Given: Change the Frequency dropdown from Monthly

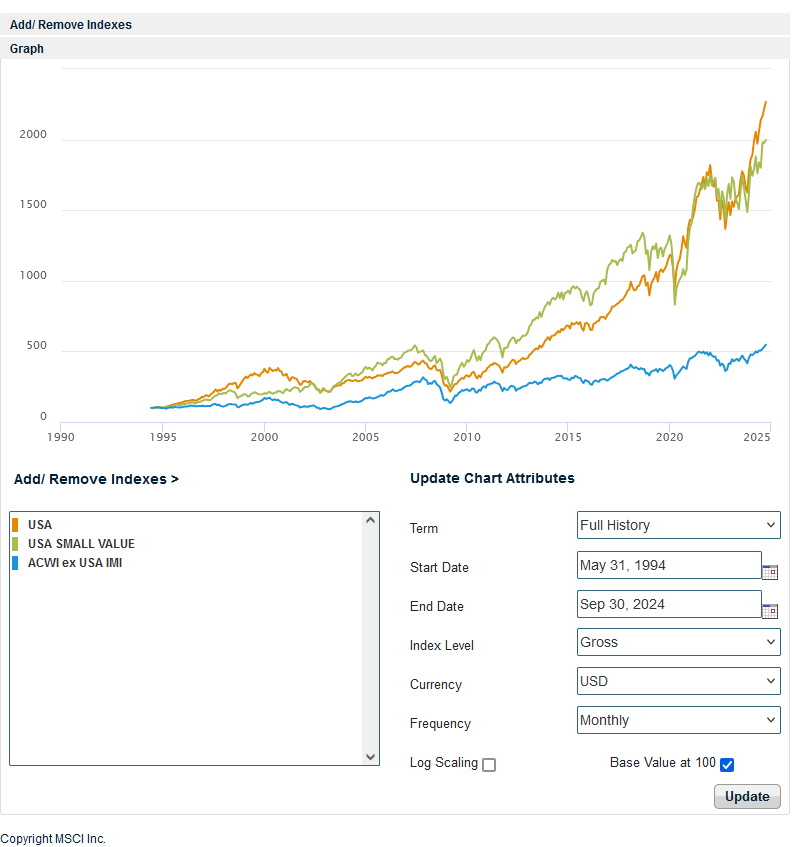Looking at the screenshot, I should pyautogui.click(x=678, y=720).
